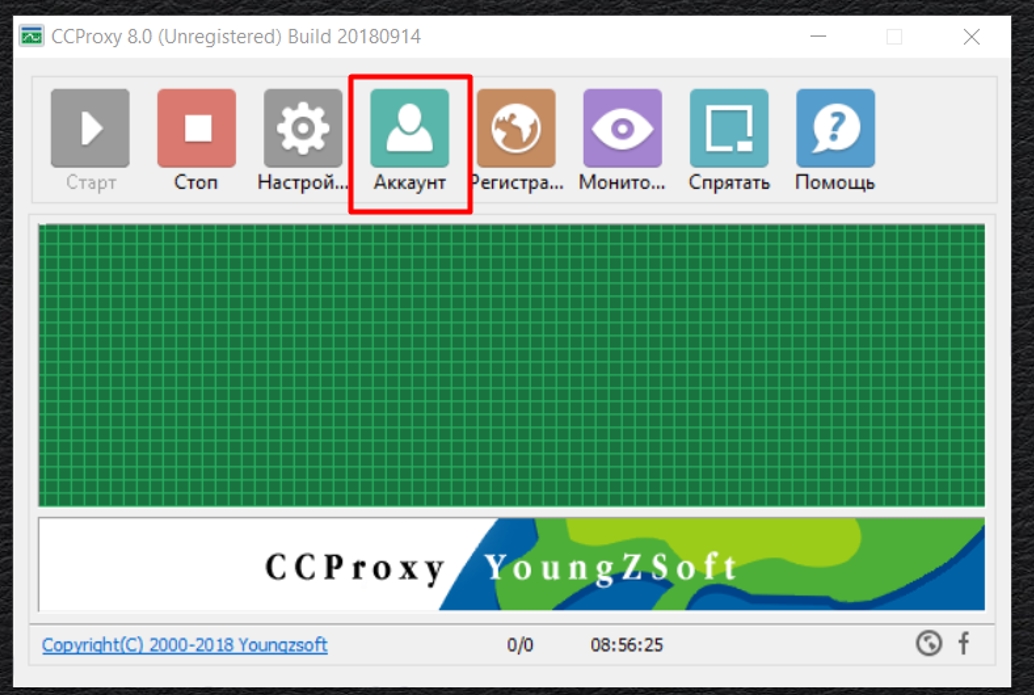
Task: Stop the proxy with Стоп button
Action: (x=197, y=128)
